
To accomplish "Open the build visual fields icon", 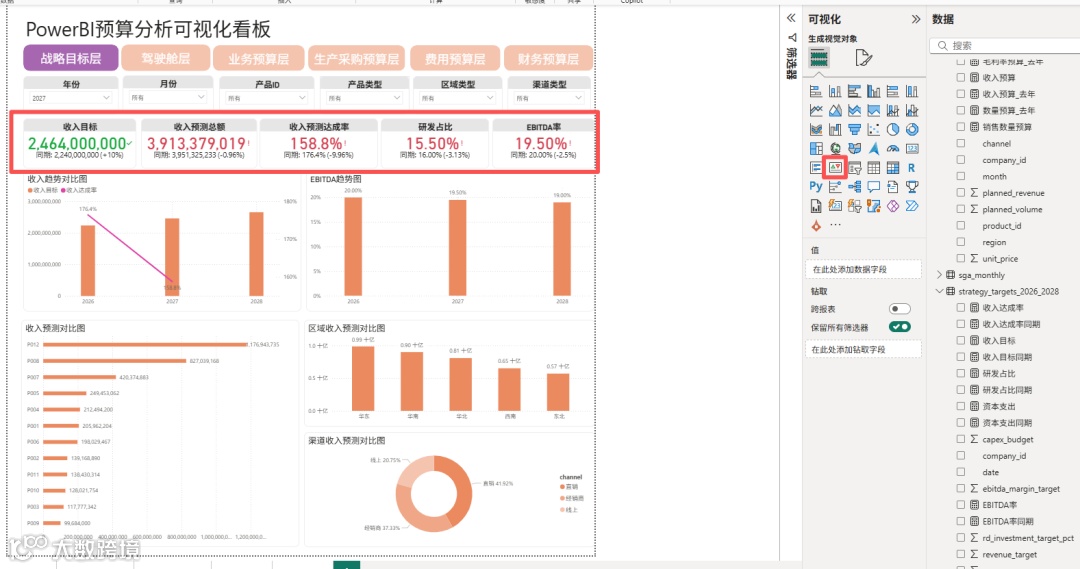I will (818, 58).
